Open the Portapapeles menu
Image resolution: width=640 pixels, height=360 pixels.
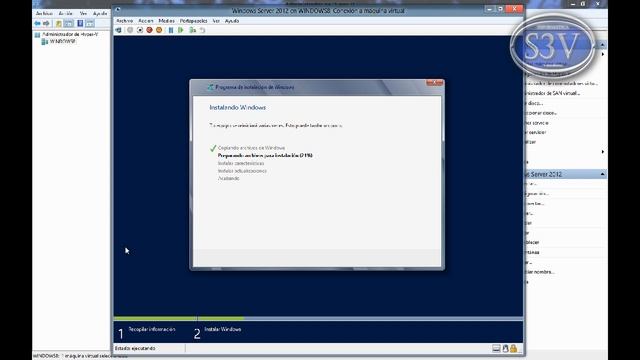[x=193, y=21]
